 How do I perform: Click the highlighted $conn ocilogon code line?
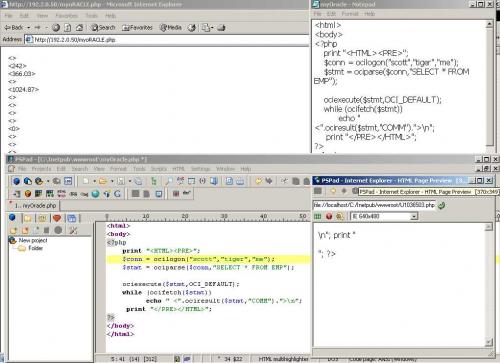(208, 259)
